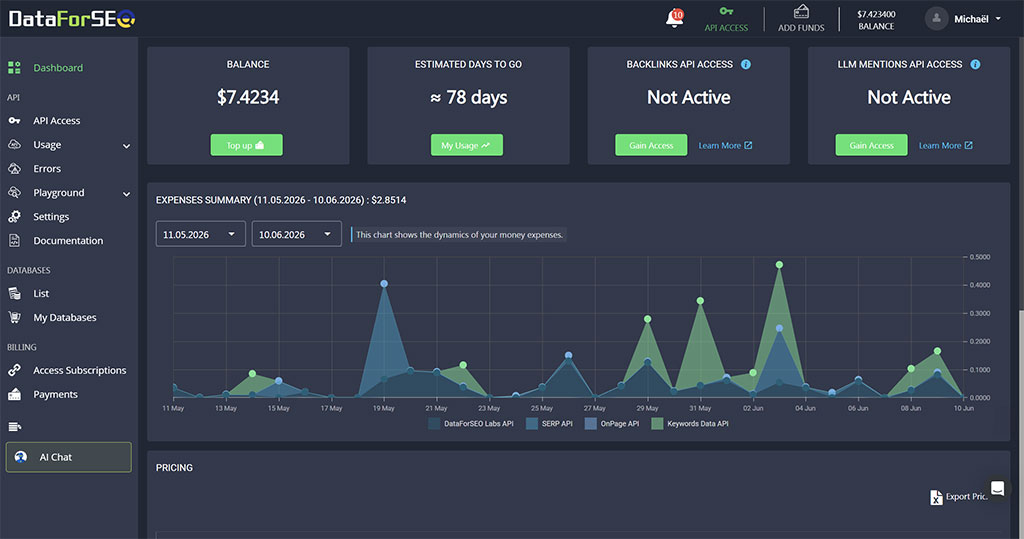Select Dashboard in the sidebar
Viewport: 1024px width, 539px height.
(58, 67)
